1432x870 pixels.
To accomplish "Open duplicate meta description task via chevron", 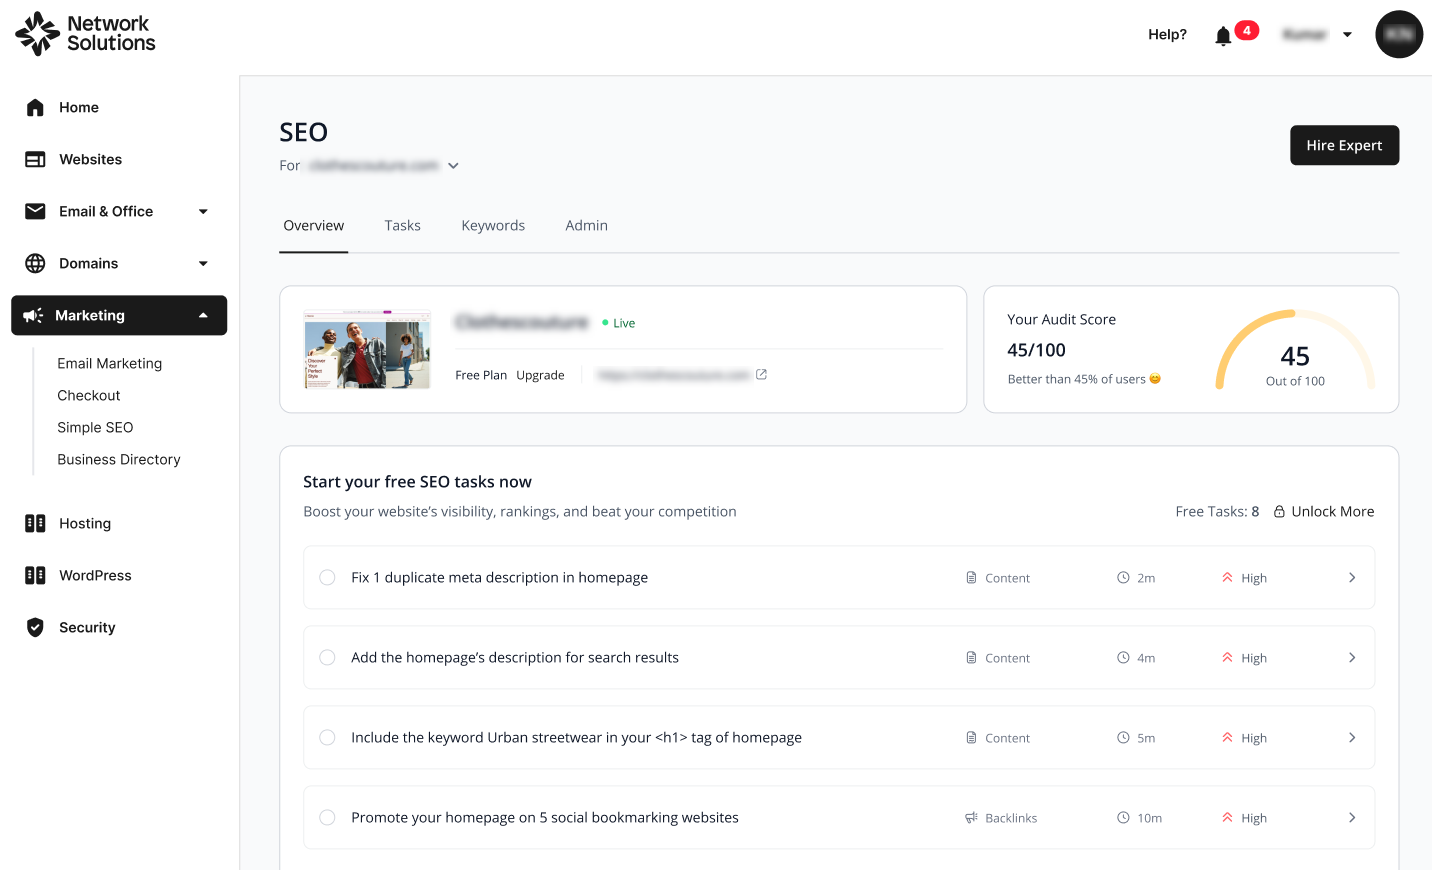I will [1352, 577].
